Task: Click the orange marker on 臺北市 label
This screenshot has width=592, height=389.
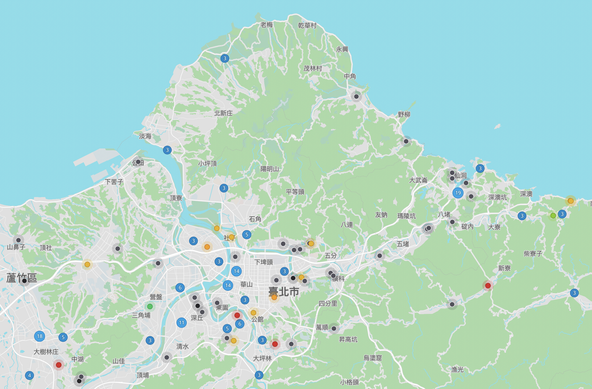Action: point(274,298)
